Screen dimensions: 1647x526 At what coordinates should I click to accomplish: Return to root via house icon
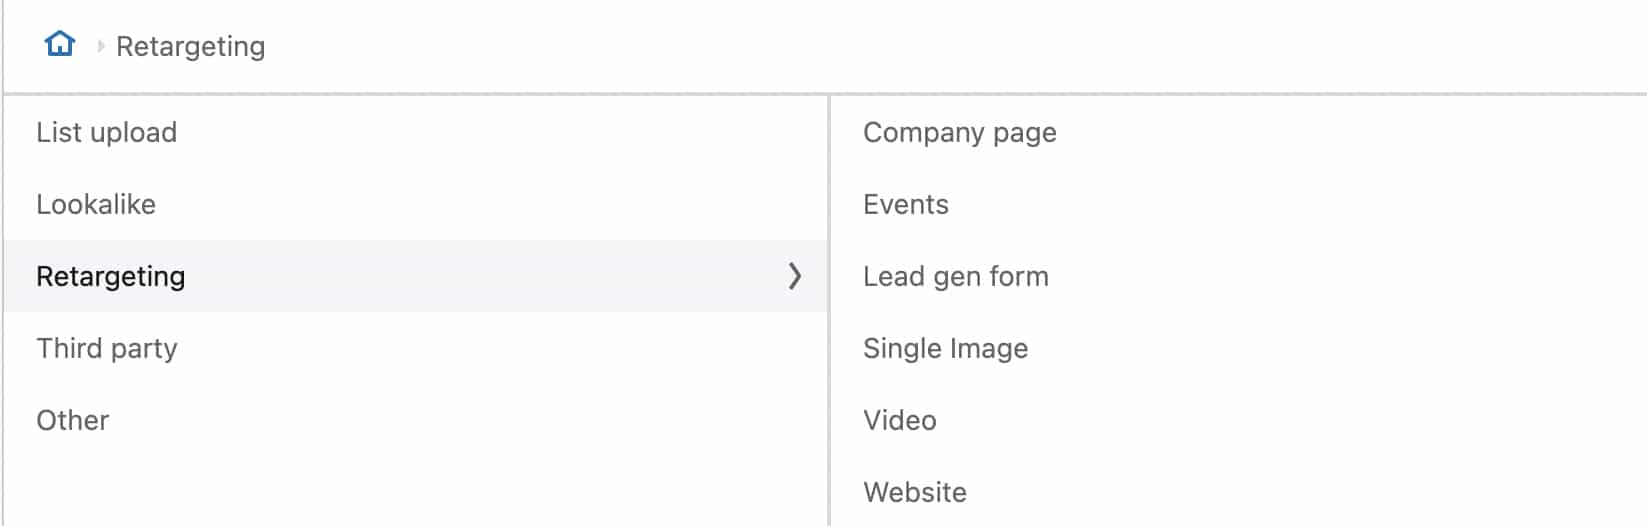tap(60, 44)
